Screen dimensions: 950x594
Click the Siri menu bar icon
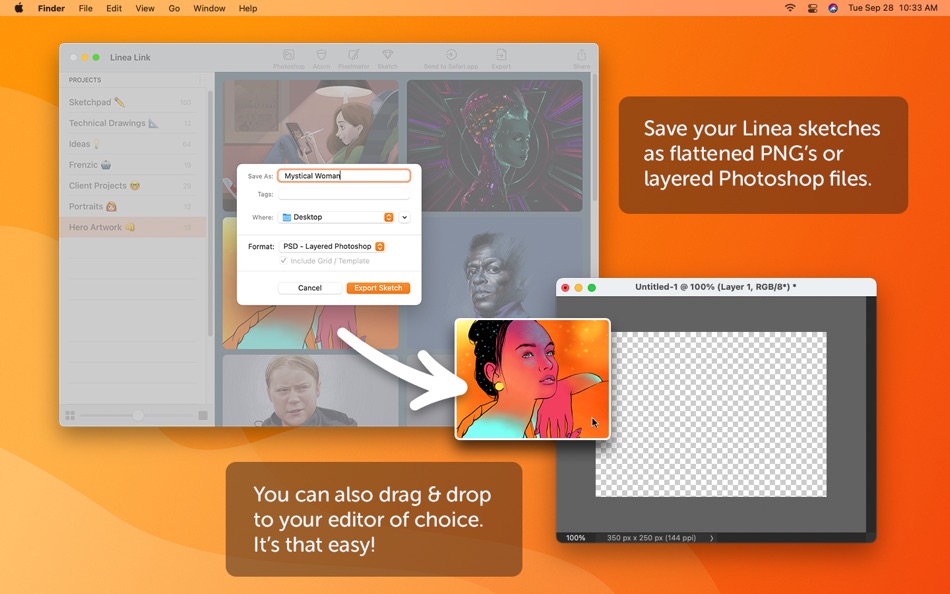[x=833, y=8]
